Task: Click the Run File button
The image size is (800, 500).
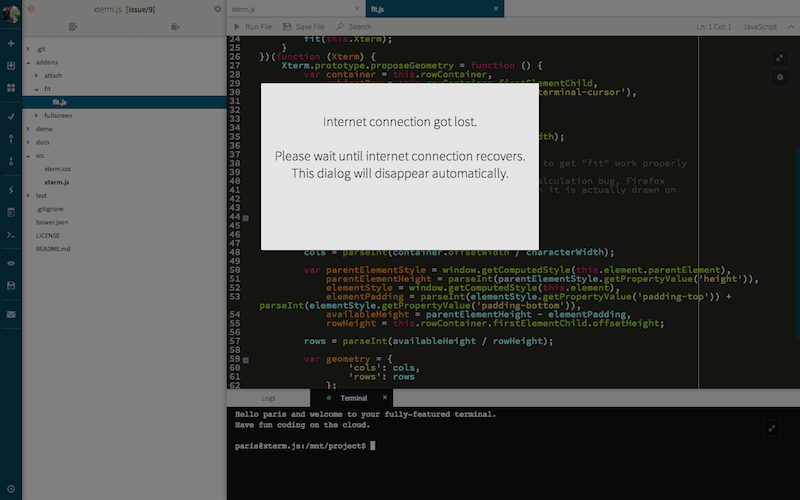Action: point(252,27)
